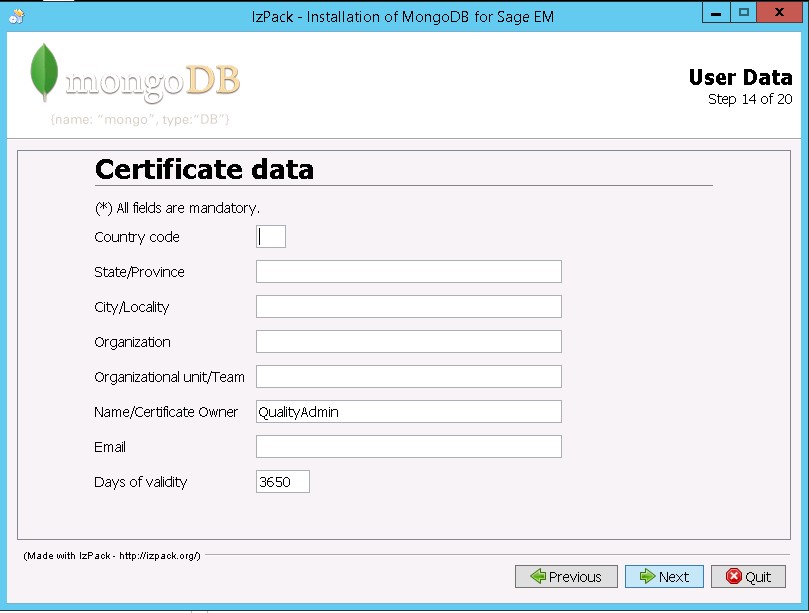Maximize the IzPack installer window
Screen dimensions: 809x613
[743, 13]
